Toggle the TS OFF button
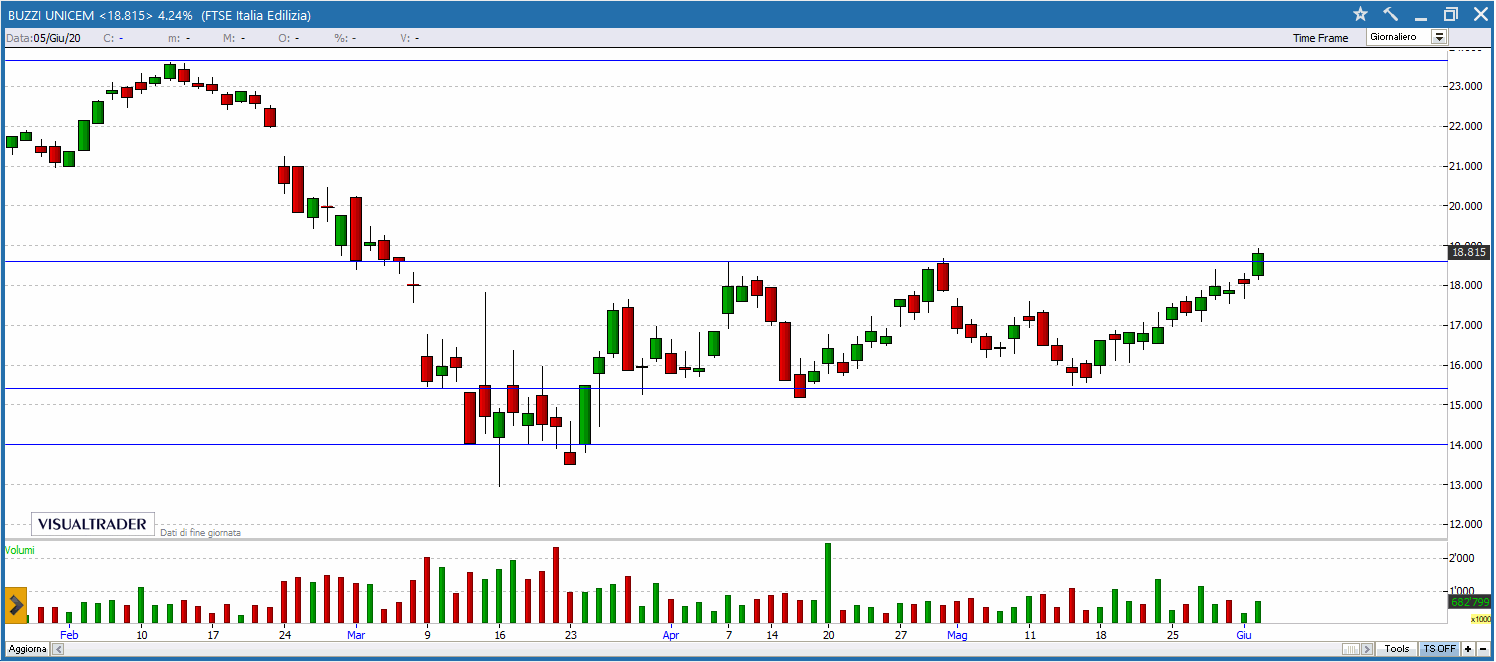The width and height of the screenshot is (1496, 662). tap(1440, 649)
